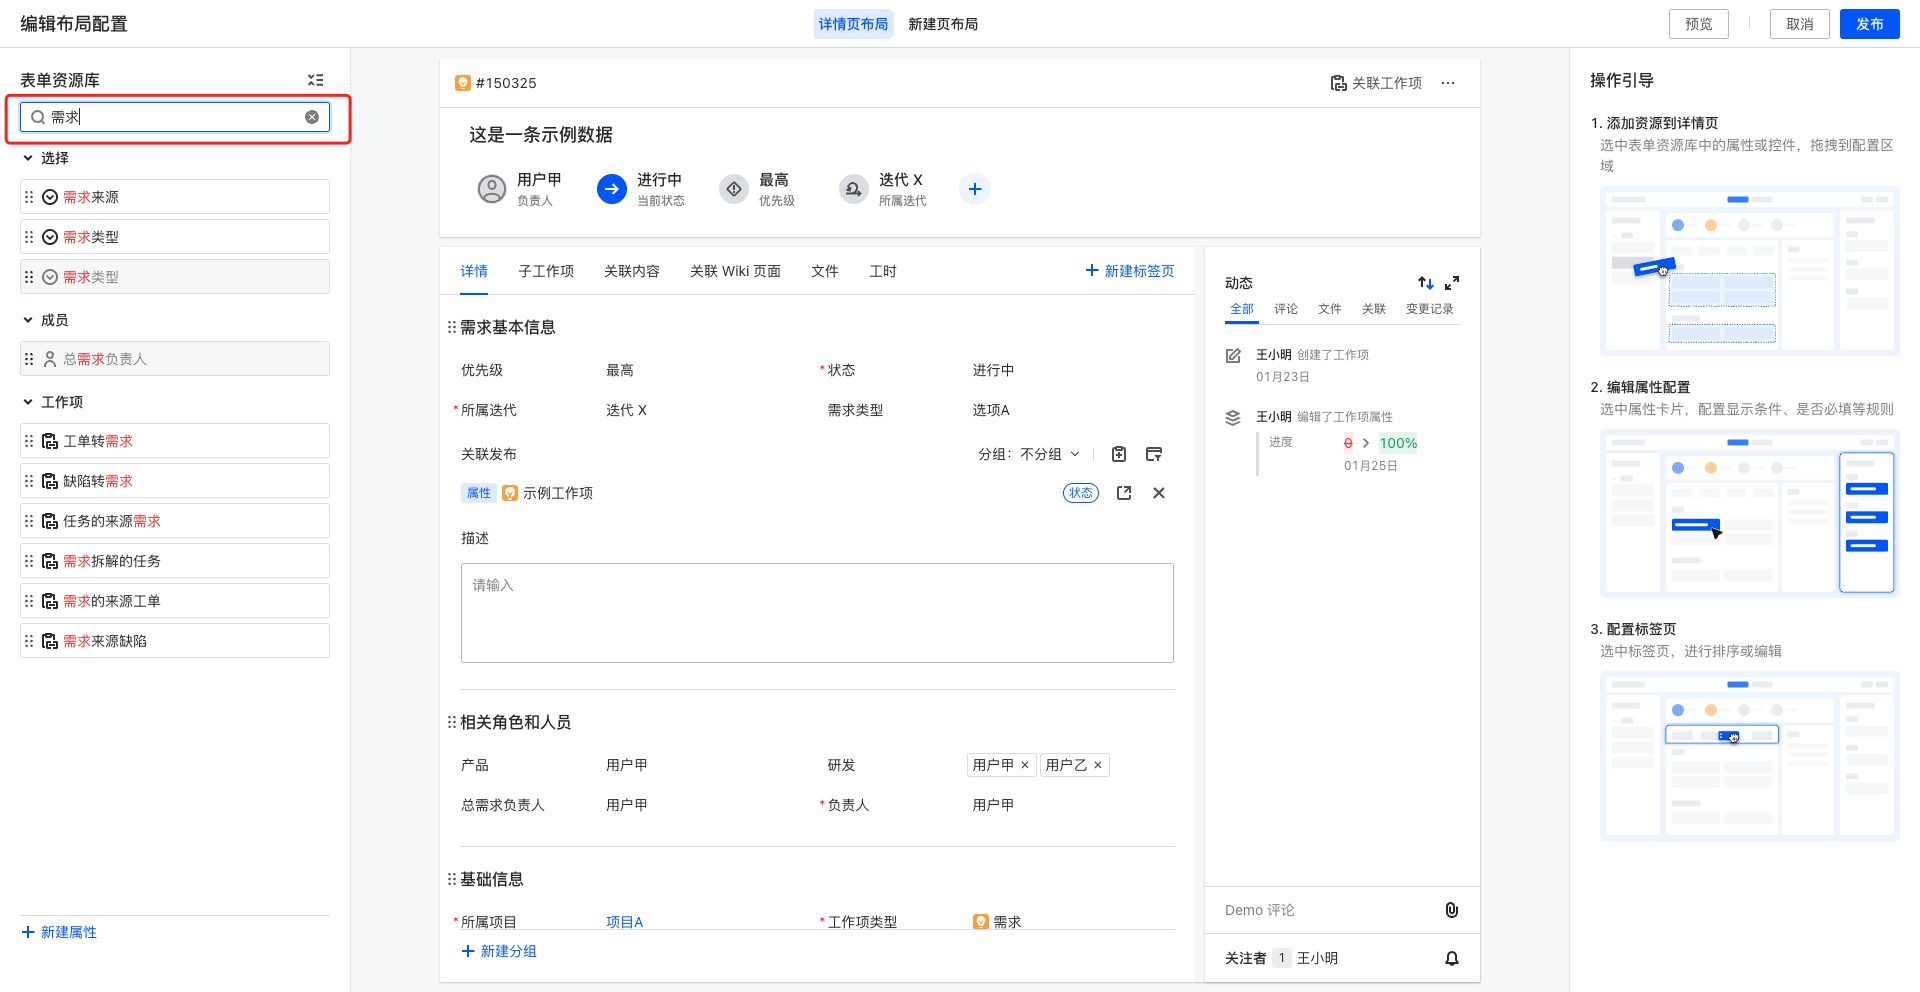Select 总需求负责人 member item
Image resolution: width=1920 pixels, height=992 pixels.
175,359
